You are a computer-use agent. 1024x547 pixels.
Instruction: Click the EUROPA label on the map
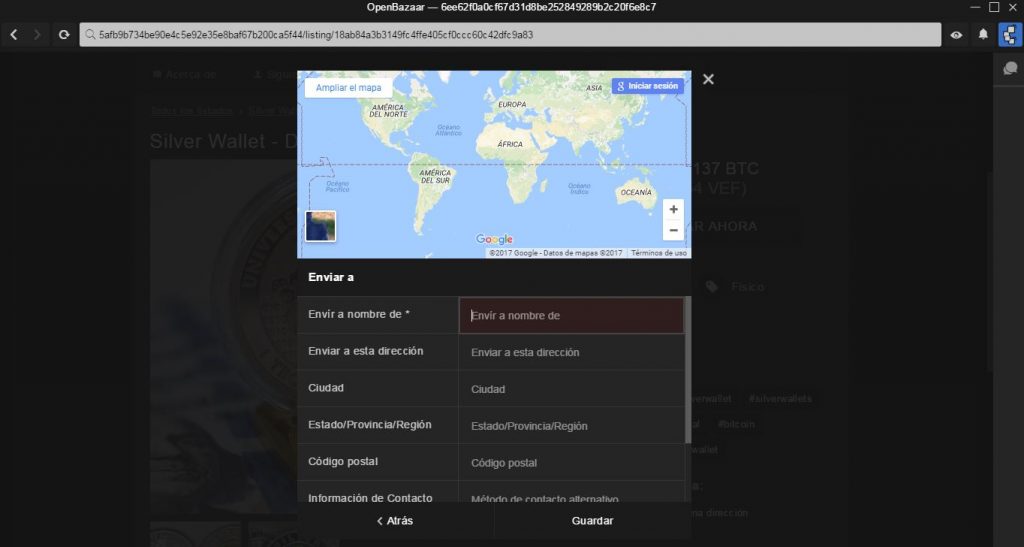[512, 104]
